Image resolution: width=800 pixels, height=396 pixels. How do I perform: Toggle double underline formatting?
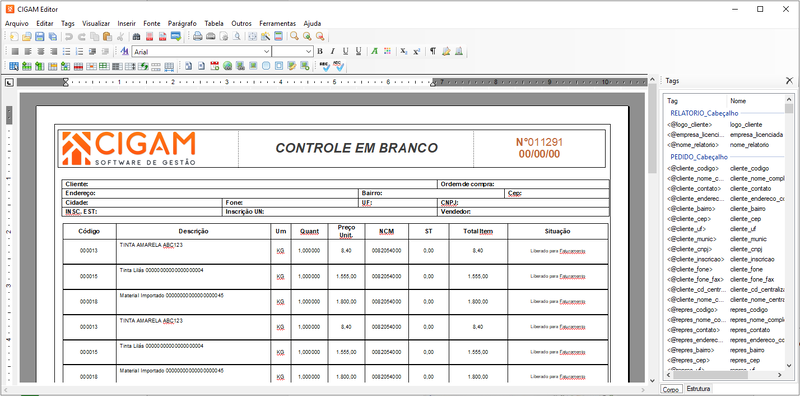(358, 51)
